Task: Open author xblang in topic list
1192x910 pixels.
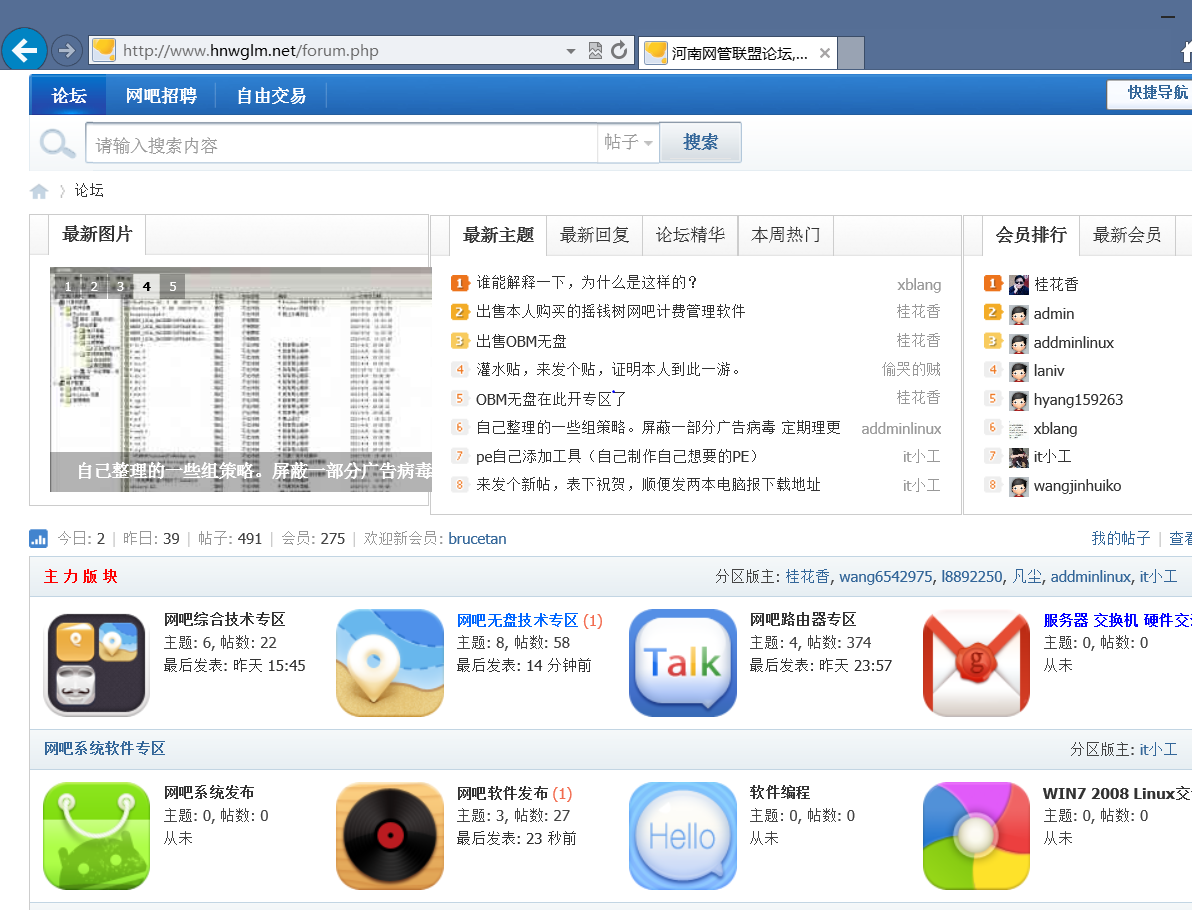Action: click(x=919, y=284)
